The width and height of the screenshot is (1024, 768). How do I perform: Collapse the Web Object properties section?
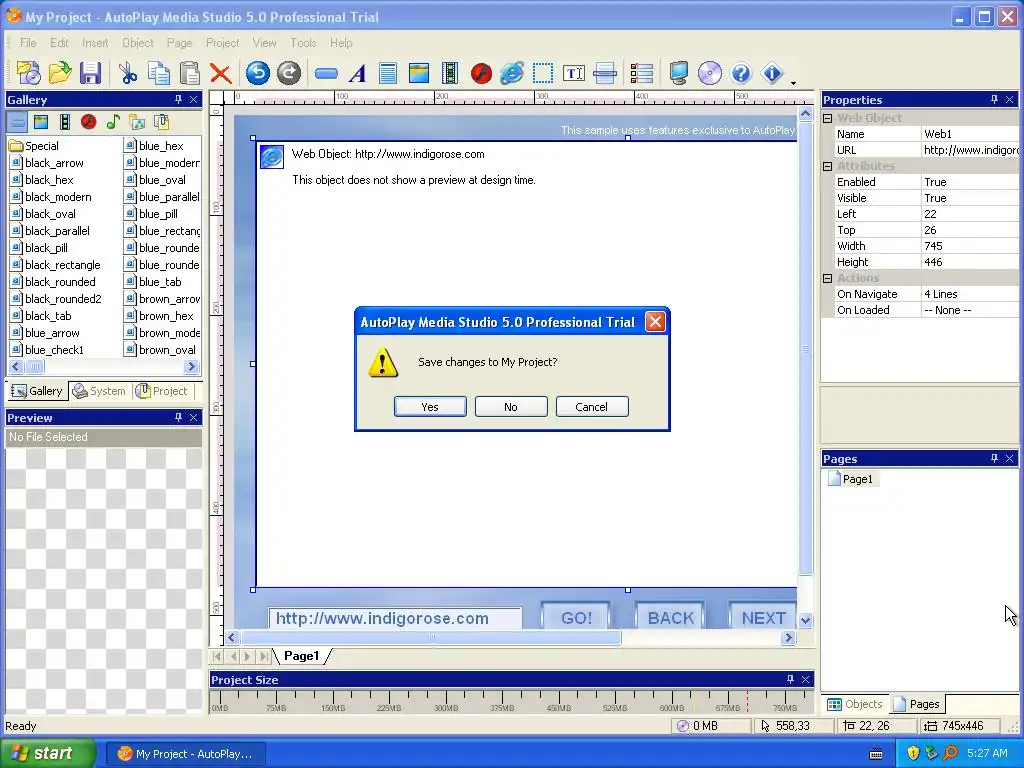pos(827,118)
